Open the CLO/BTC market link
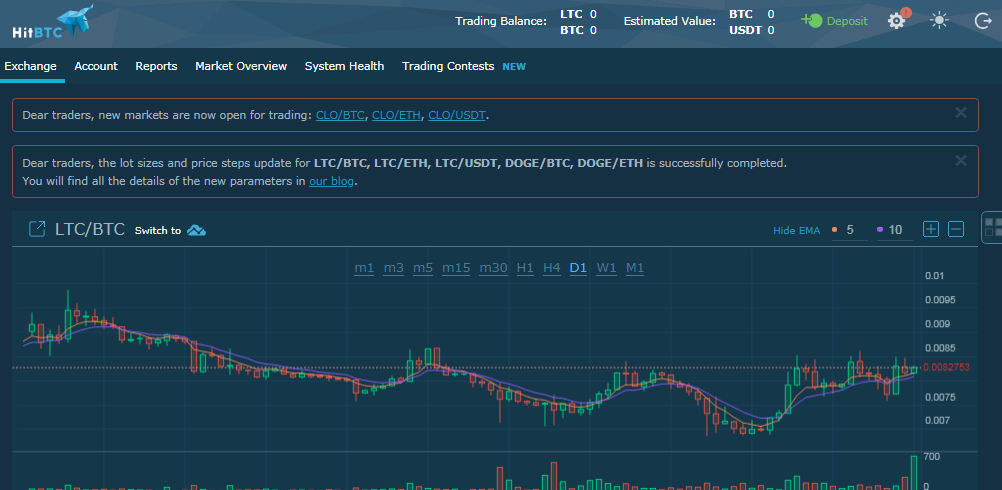Screen dimensions: 1002x490 340,116
